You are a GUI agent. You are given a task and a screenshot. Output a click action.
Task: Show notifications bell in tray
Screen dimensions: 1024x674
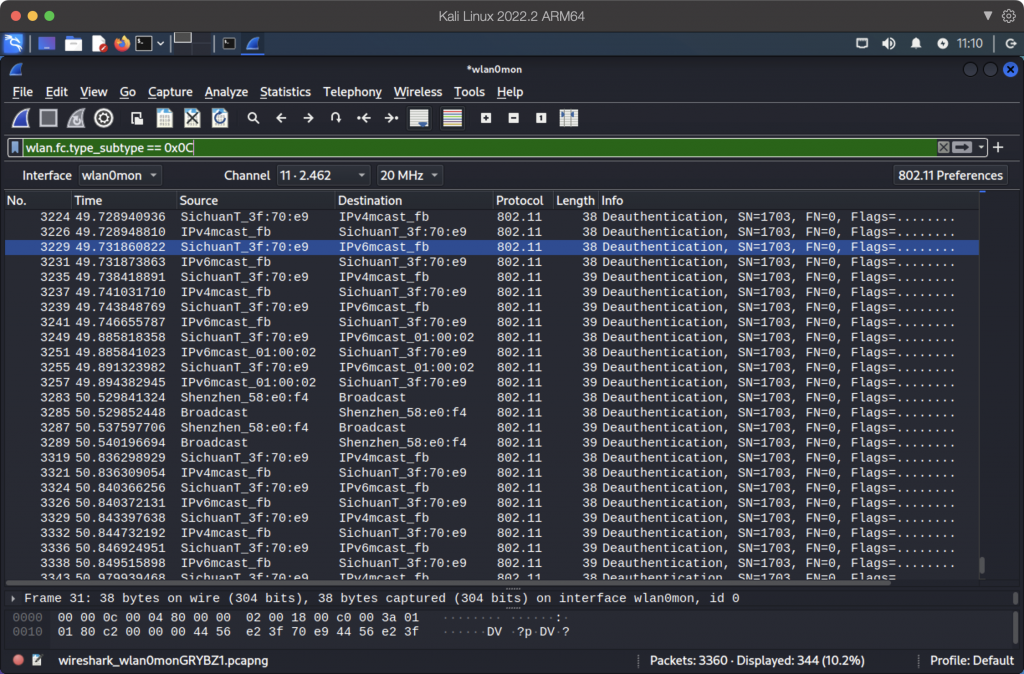pyautogui.click(x=916, y=44)
